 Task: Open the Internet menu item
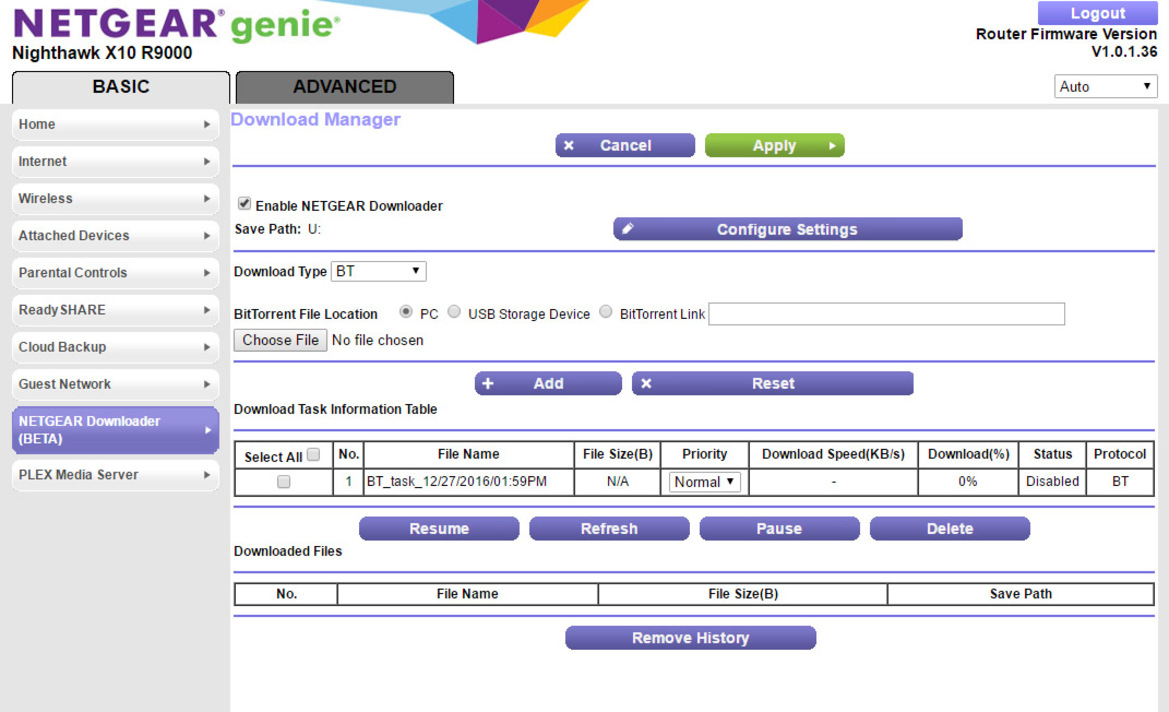pos(116,162)
